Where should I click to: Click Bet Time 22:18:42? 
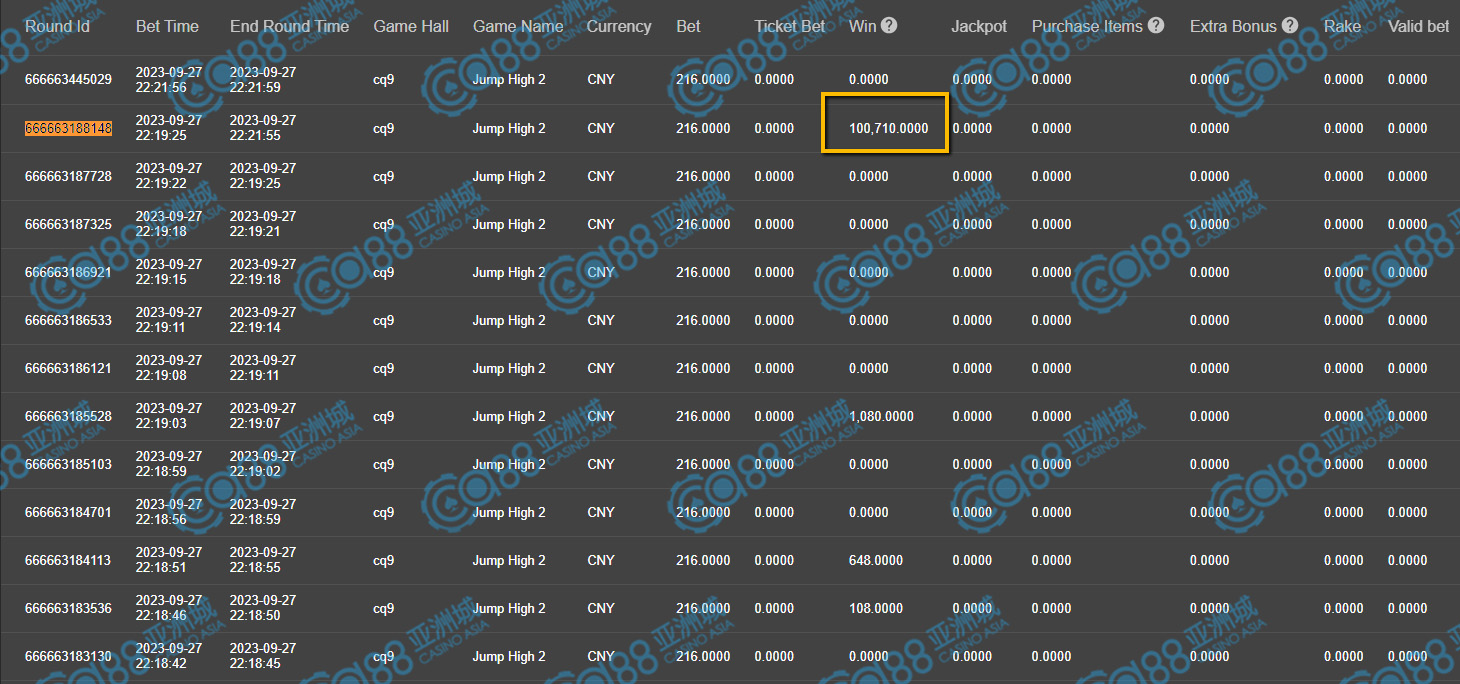169,656
